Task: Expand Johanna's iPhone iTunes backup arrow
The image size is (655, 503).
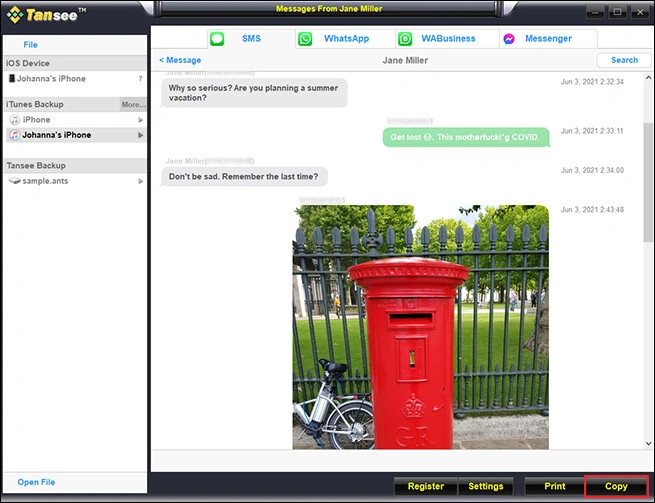Action: click(x=140, y=135)
